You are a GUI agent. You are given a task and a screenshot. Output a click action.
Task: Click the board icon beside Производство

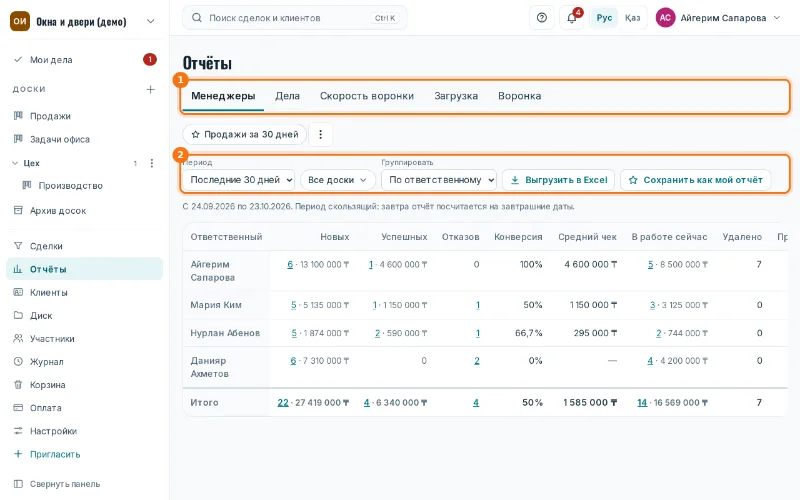pyautogui.click(x=27, y=185)
